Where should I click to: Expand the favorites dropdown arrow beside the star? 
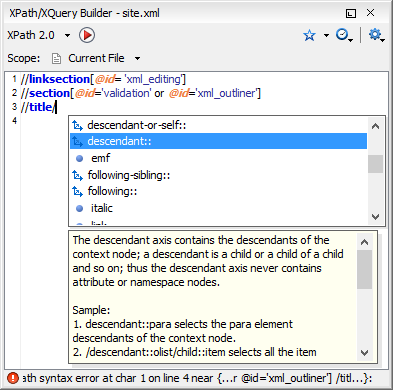tap(326, 35)
